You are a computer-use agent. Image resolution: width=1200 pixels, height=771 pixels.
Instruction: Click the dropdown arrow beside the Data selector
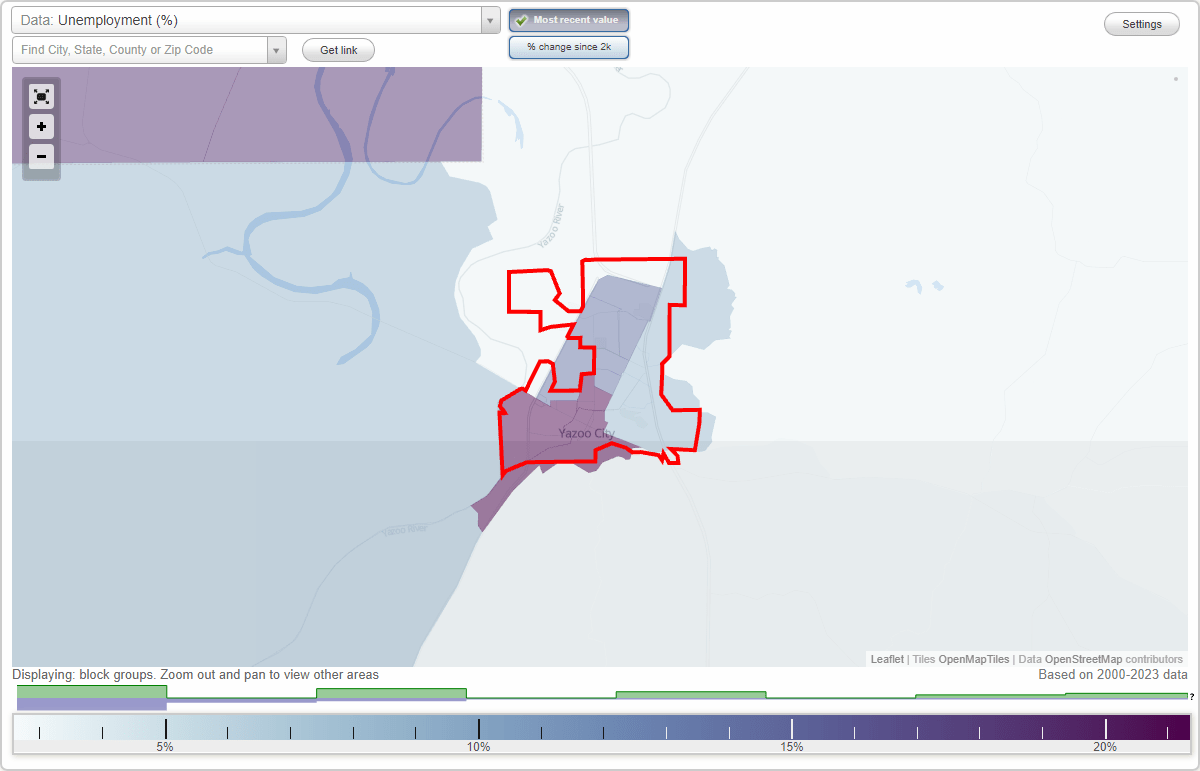click(489, 20)
